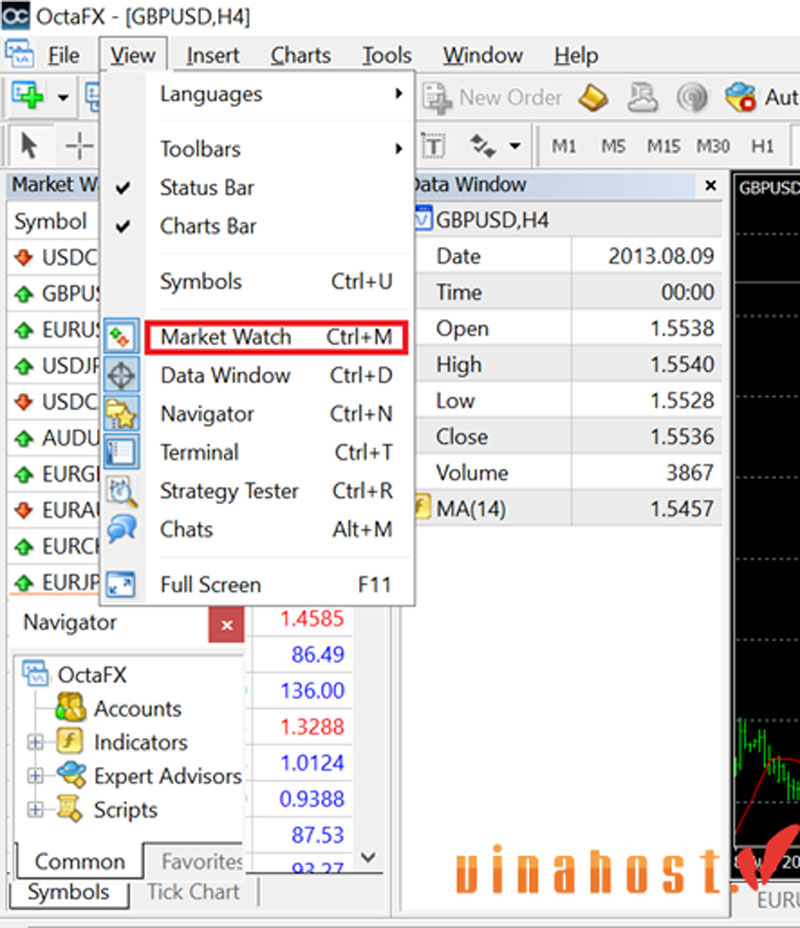Click the New Order button
This screenshot has width=800, height=928.
click(493, 98)
